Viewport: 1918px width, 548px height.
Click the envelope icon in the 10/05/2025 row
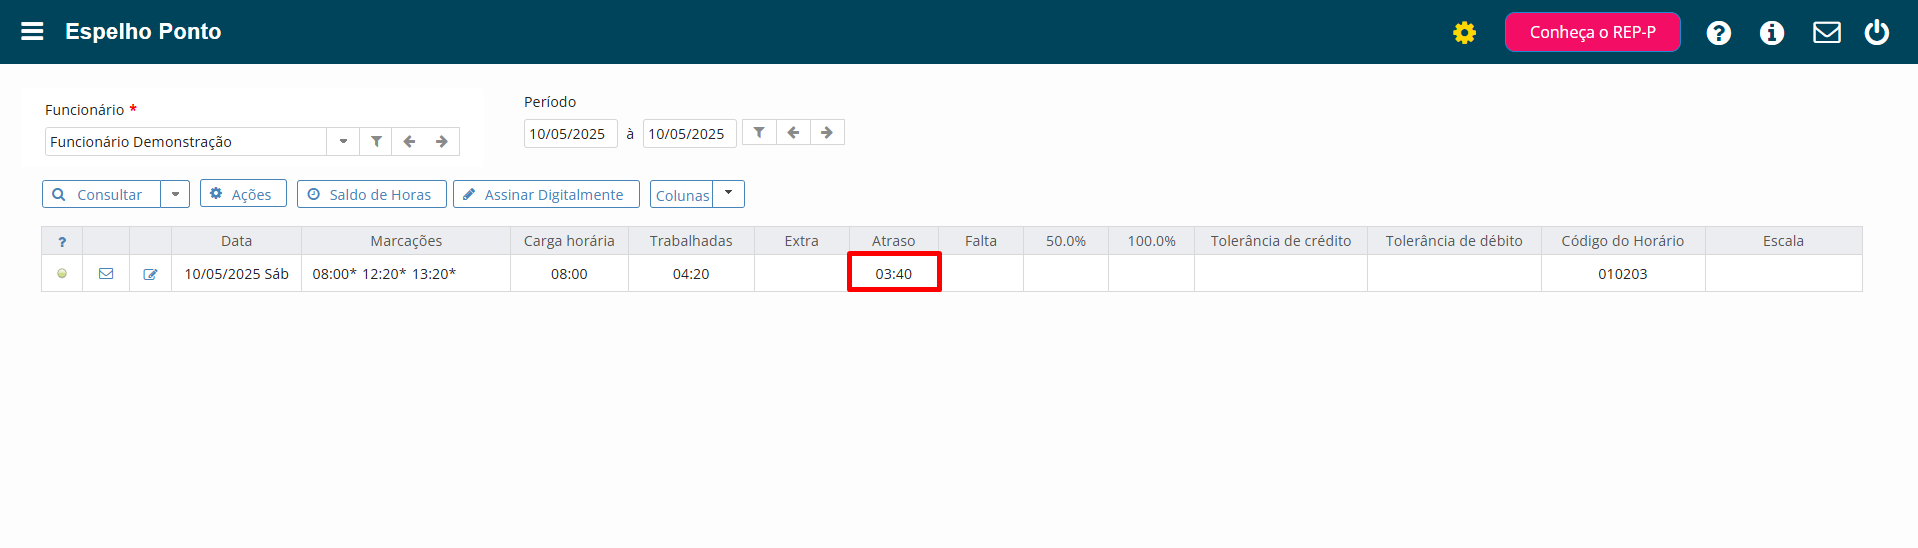[106, 274]
